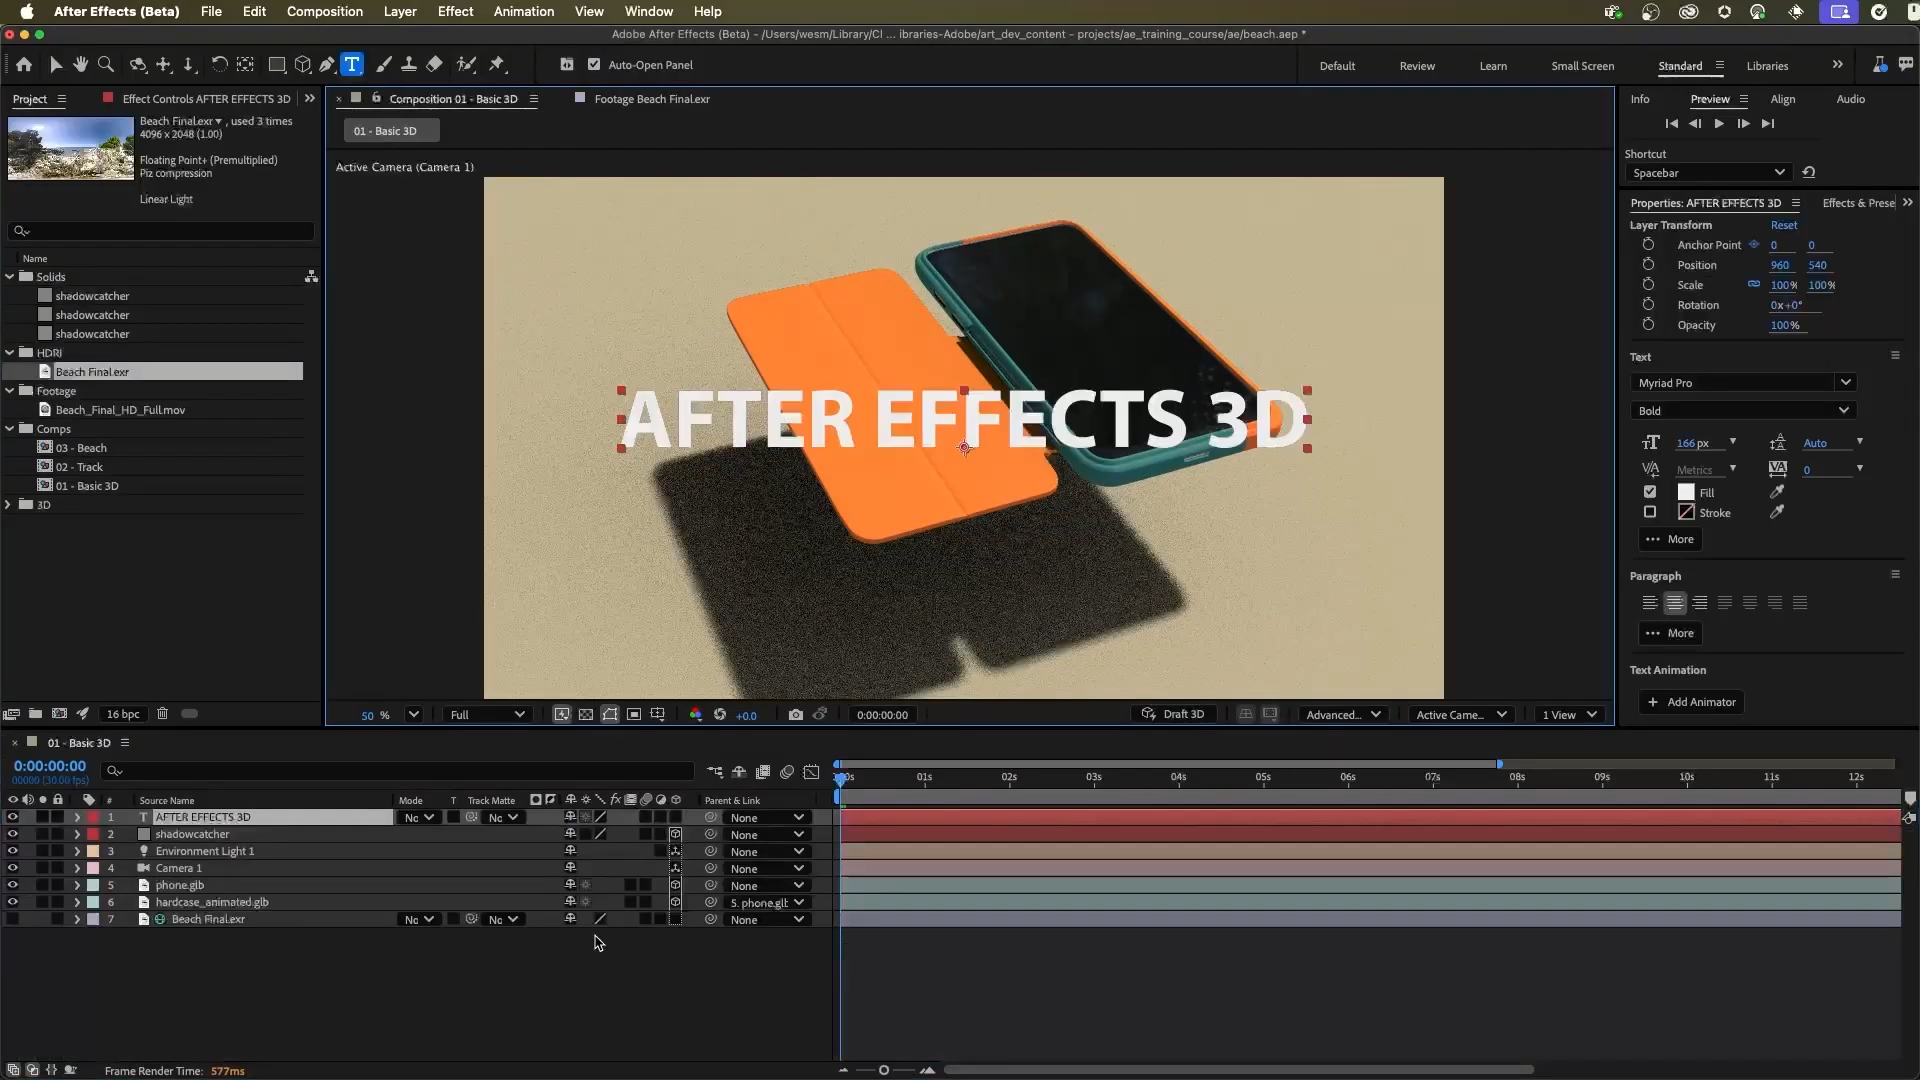The image size is (1920, 1080).
Task: Enable the Stroke checkbox
Action: coord(1650,512)
